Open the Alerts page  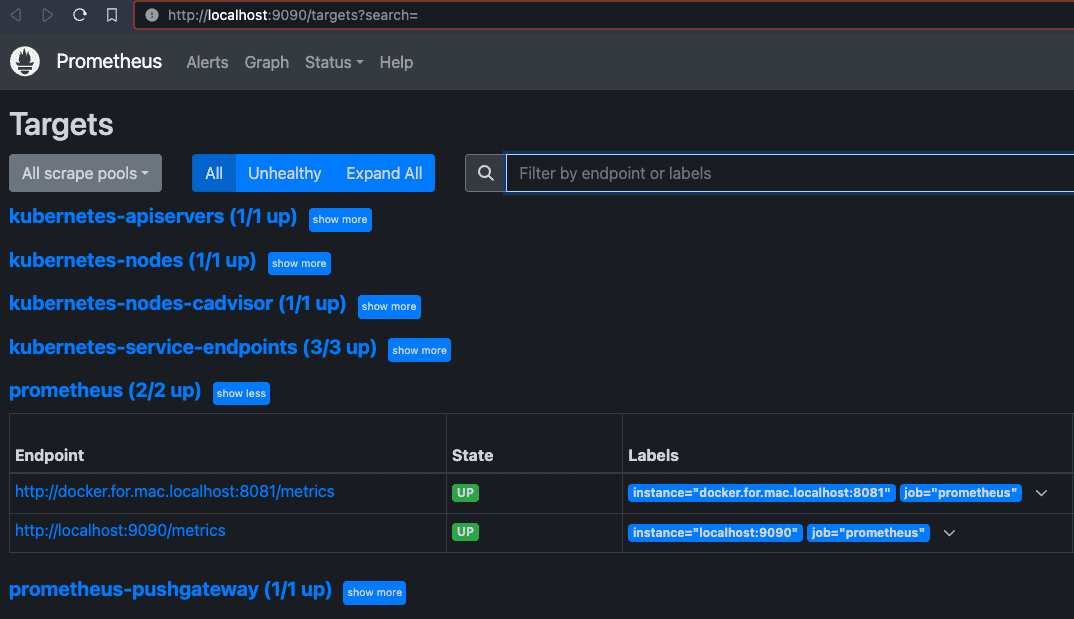click(x=208, y=62)
